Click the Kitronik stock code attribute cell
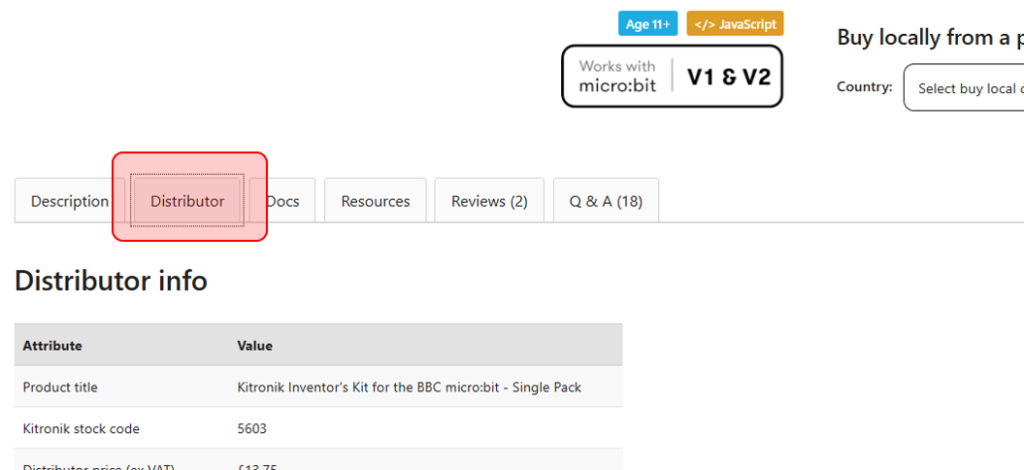Image resolution: width=1024 pixels, height=470 pixels. tap(81, 429)
